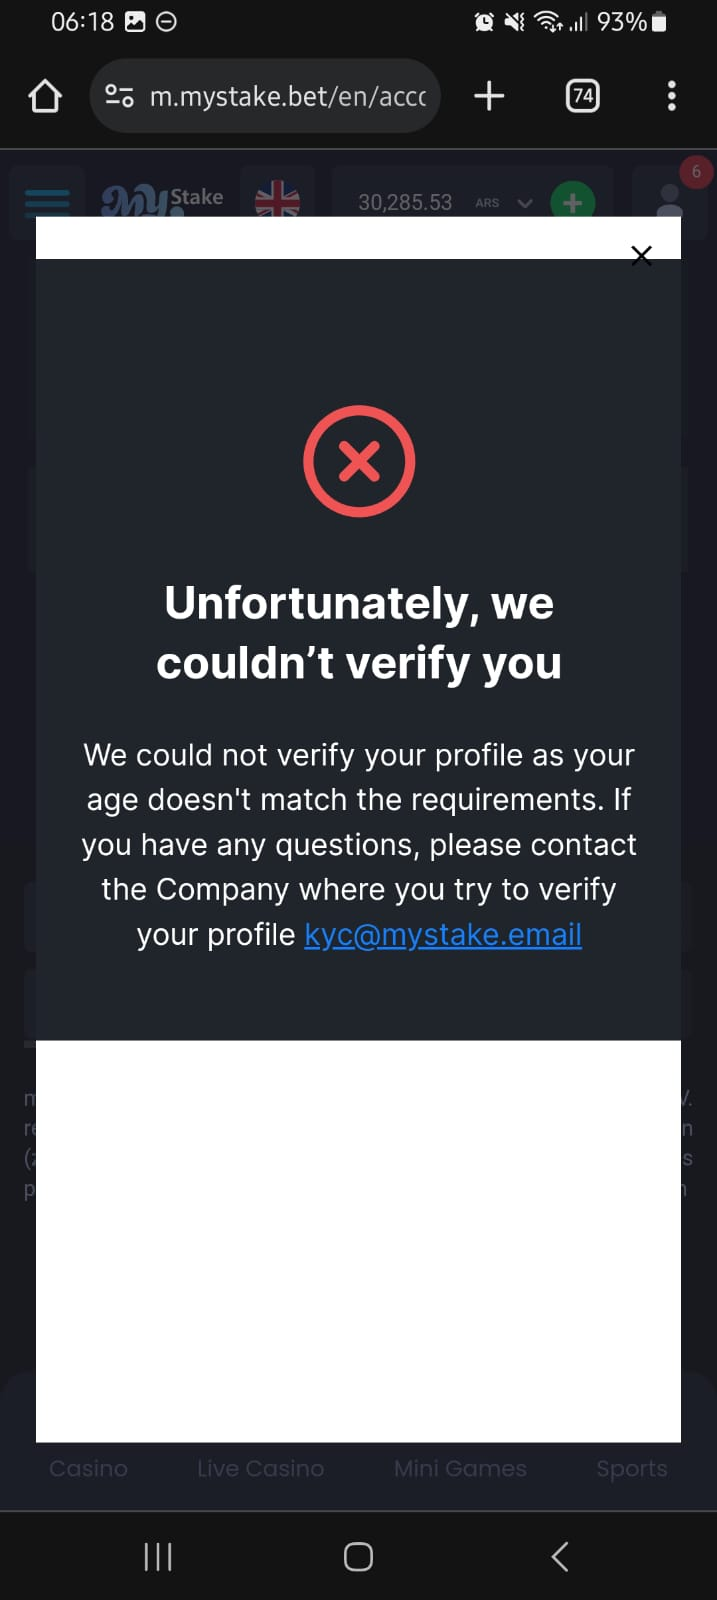Switch to the Live Casino tab
The width and height of the screenshot is (717, 1600).
tap(260, 1468)
